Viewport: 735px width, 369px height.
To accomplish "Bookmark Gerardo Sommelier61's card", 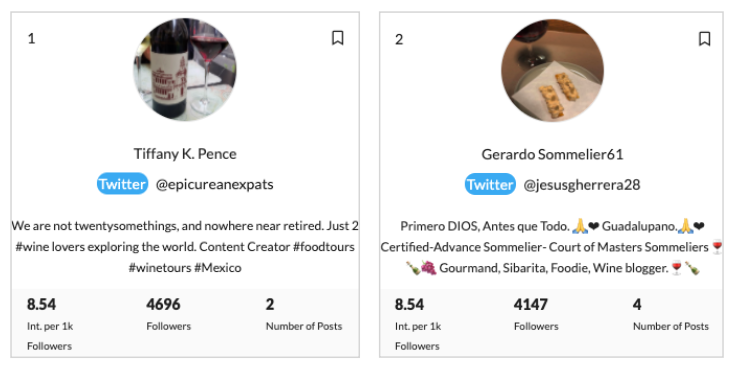I will pos(704,38).
